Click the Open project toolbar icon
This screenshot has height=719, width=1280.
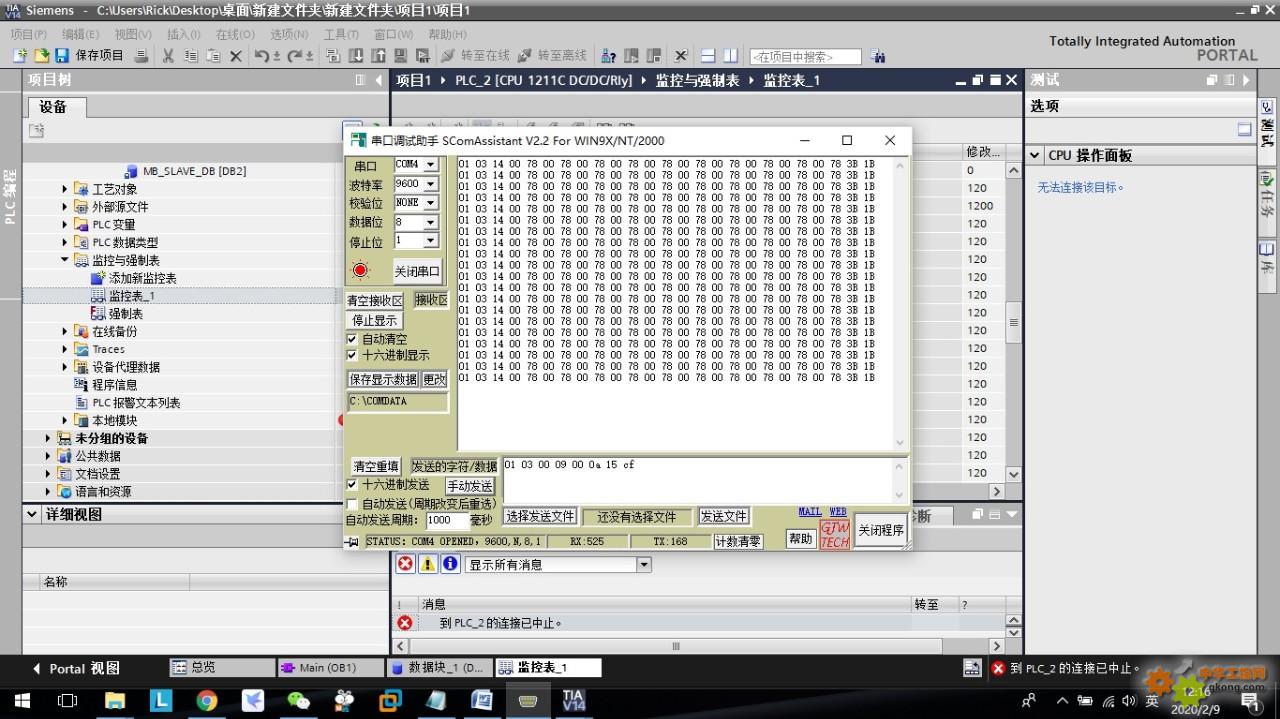[x=41, y=56]
